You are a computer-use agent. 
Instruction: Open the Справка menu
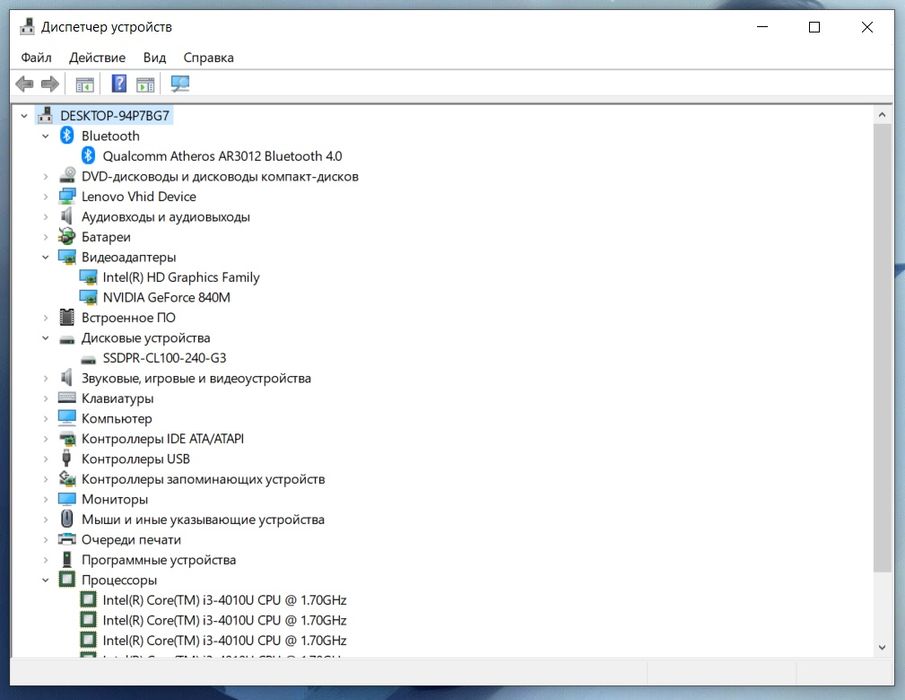click(208, 57)
